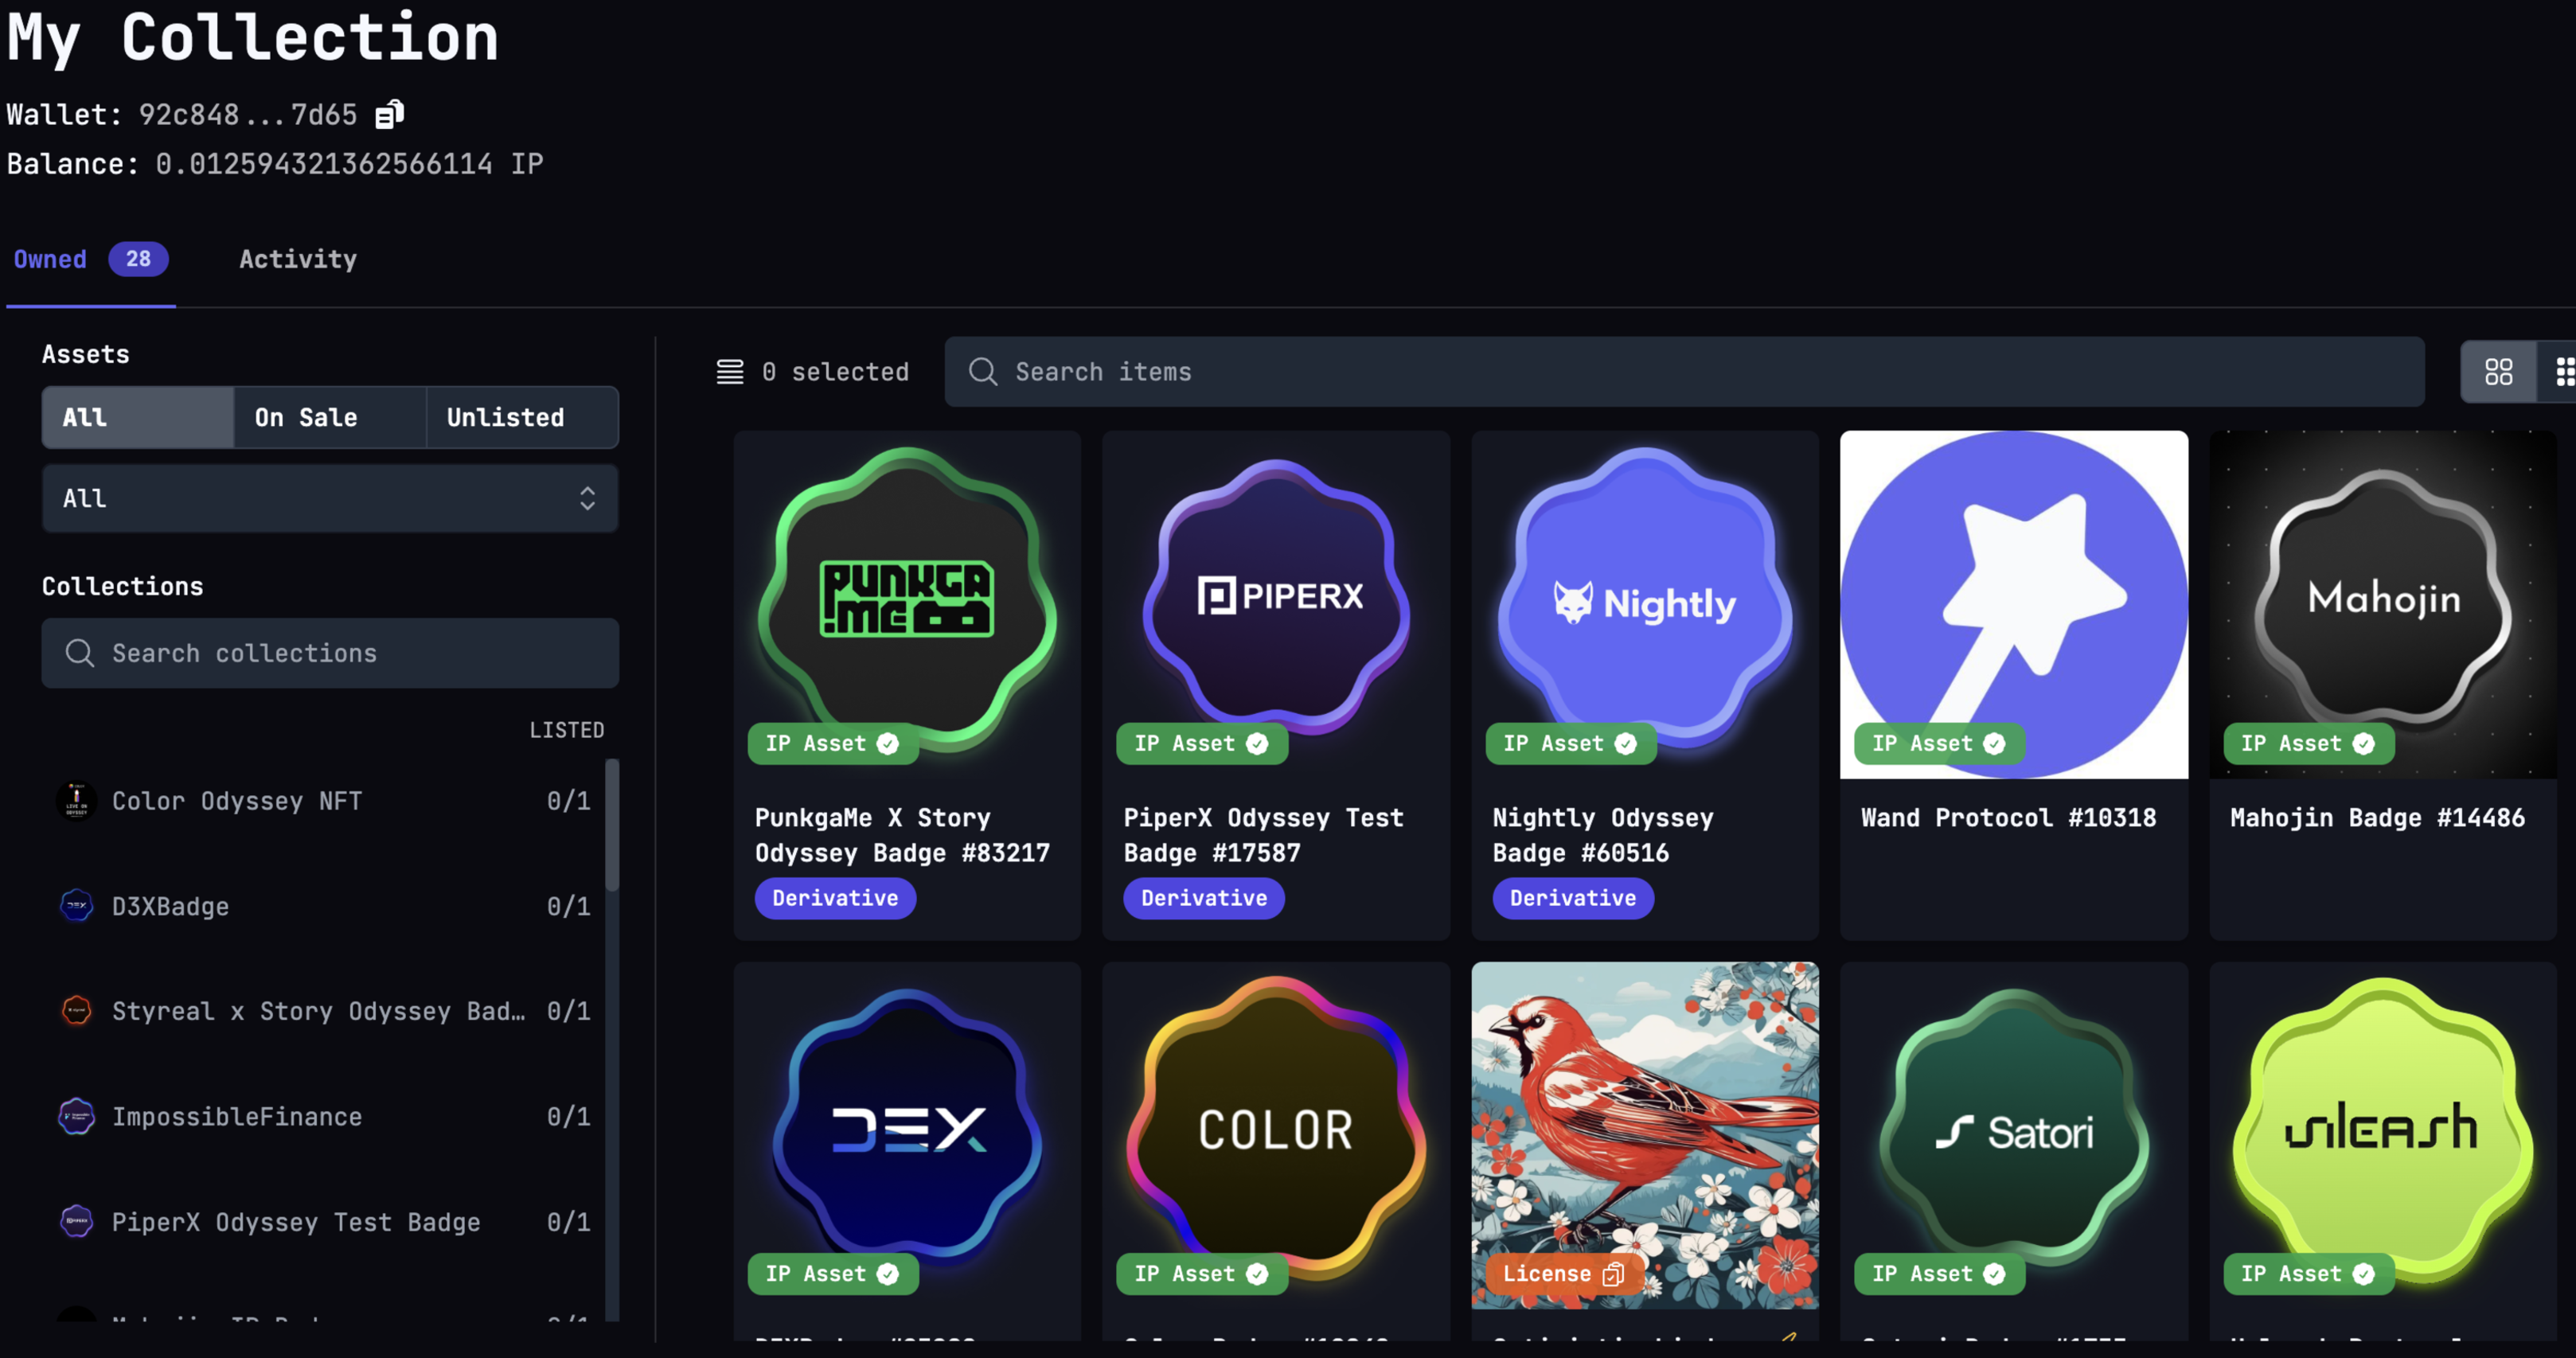
Task: Click the D3XBadge collection avatar
Action: pyautogui.click(x=76, y=906)
